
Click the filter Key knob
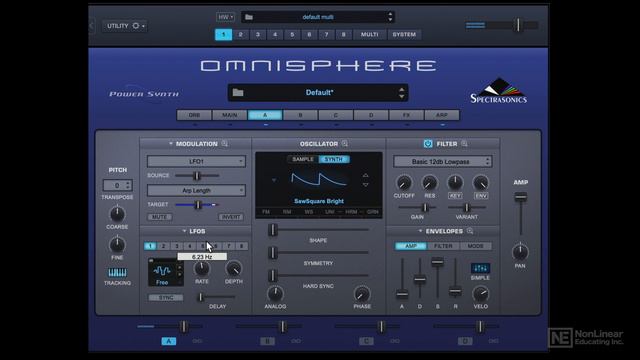[455, 183]
